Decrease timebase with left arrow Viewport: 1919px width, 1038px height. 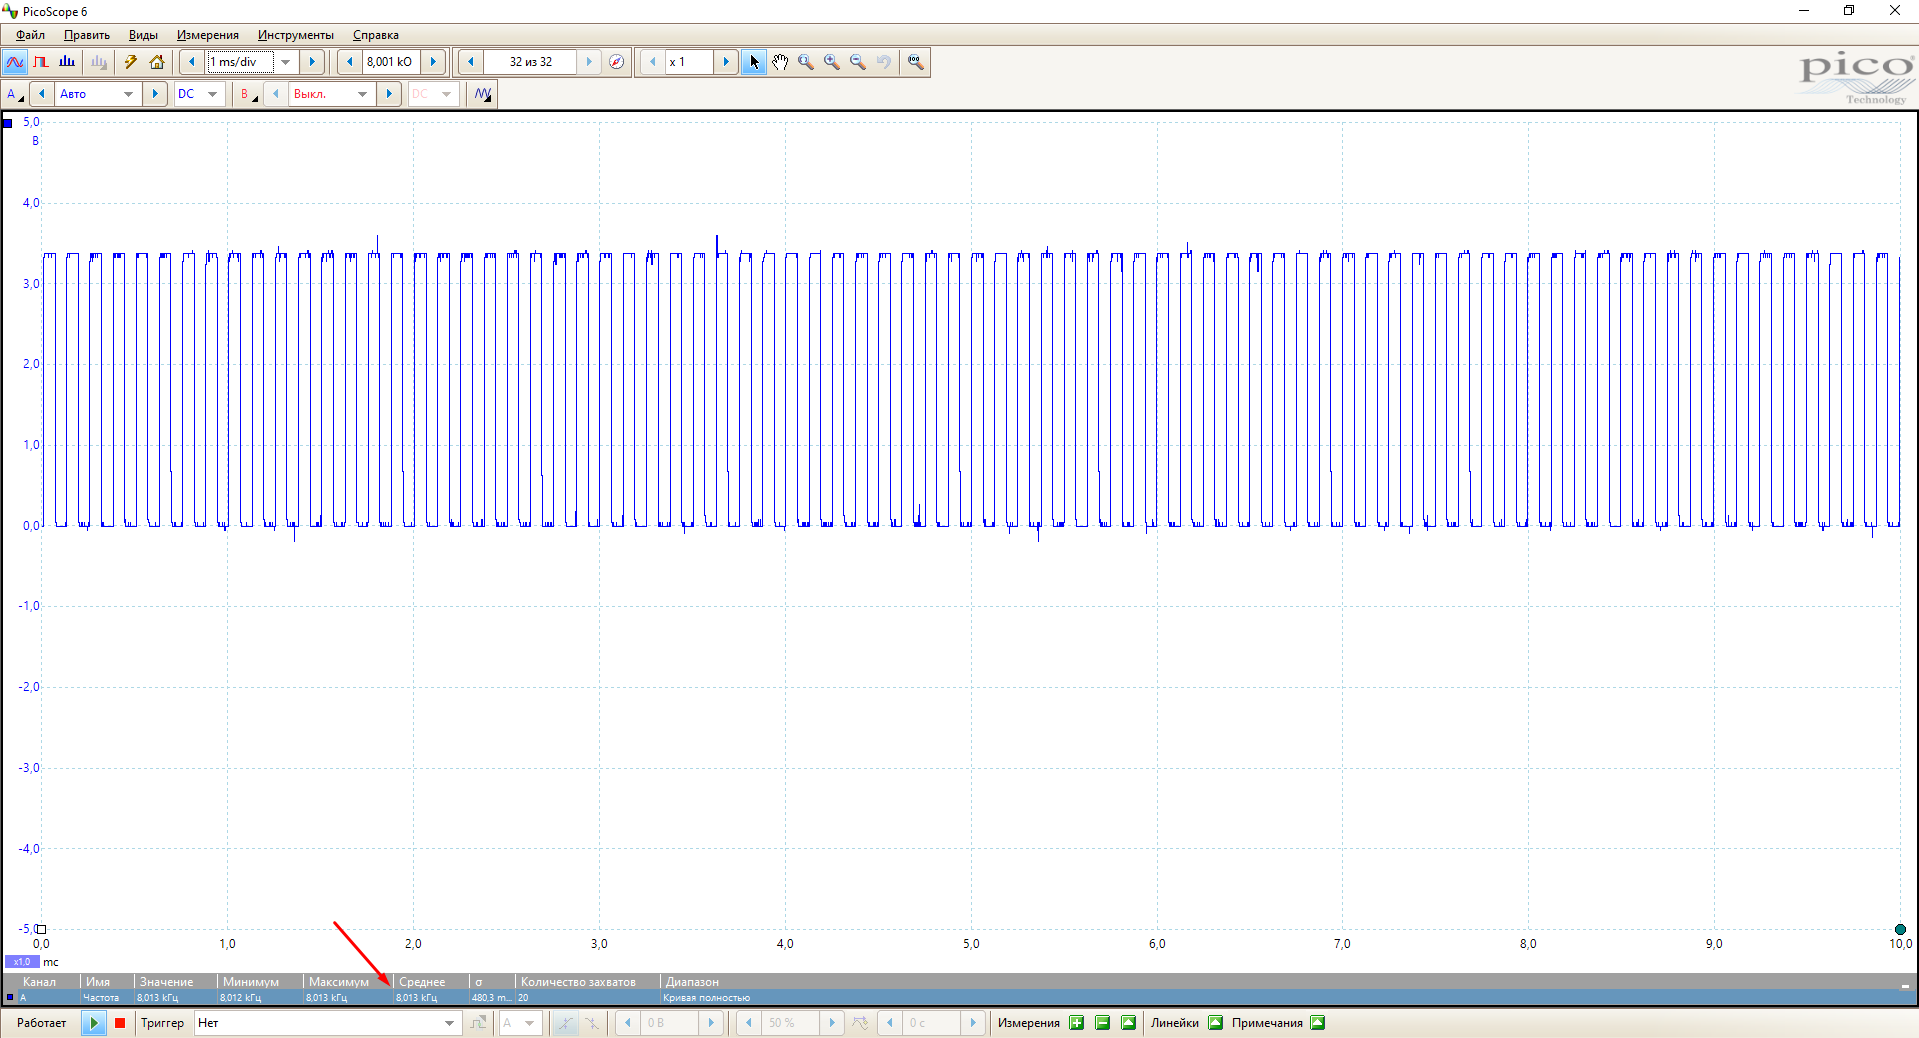coord(192,62)
